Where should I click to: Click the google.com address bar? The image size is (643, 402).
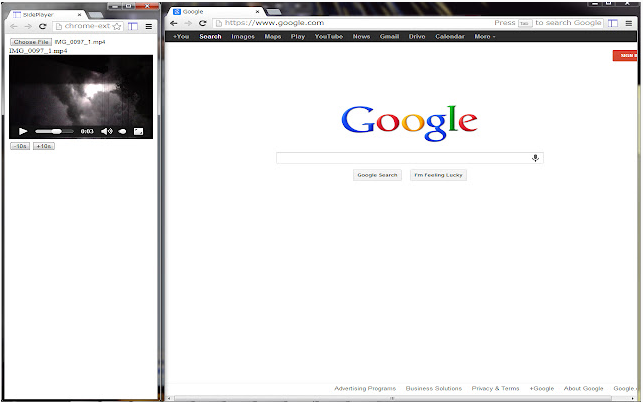pos(408,23)
